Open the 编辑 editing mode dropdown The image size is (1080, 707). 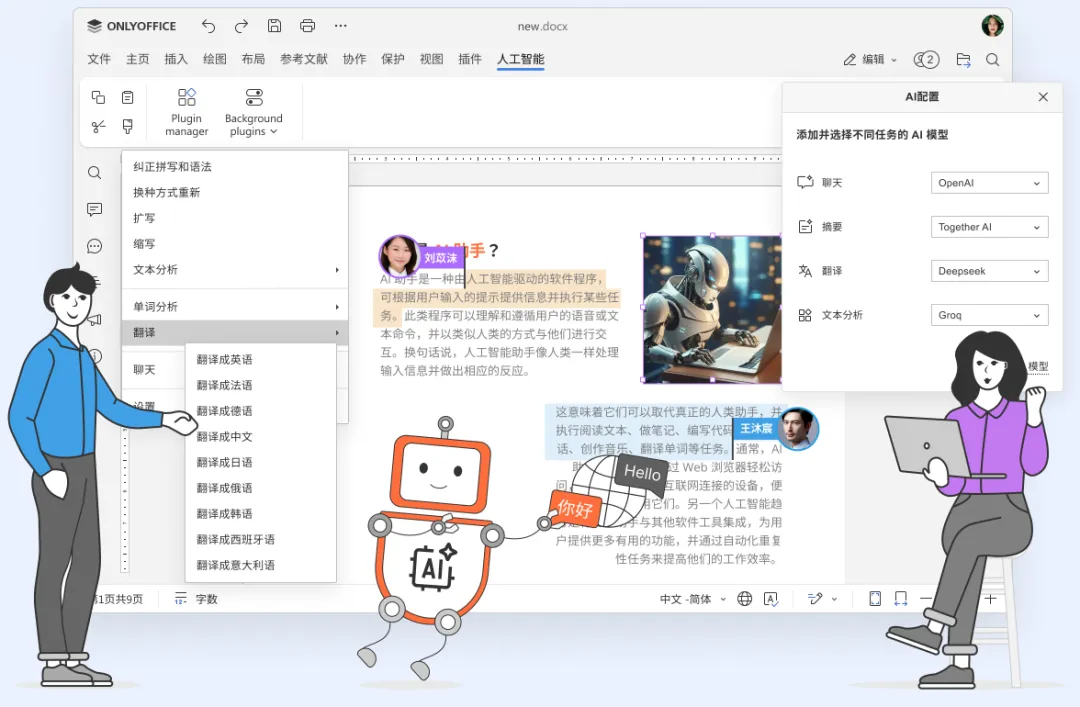871,60
